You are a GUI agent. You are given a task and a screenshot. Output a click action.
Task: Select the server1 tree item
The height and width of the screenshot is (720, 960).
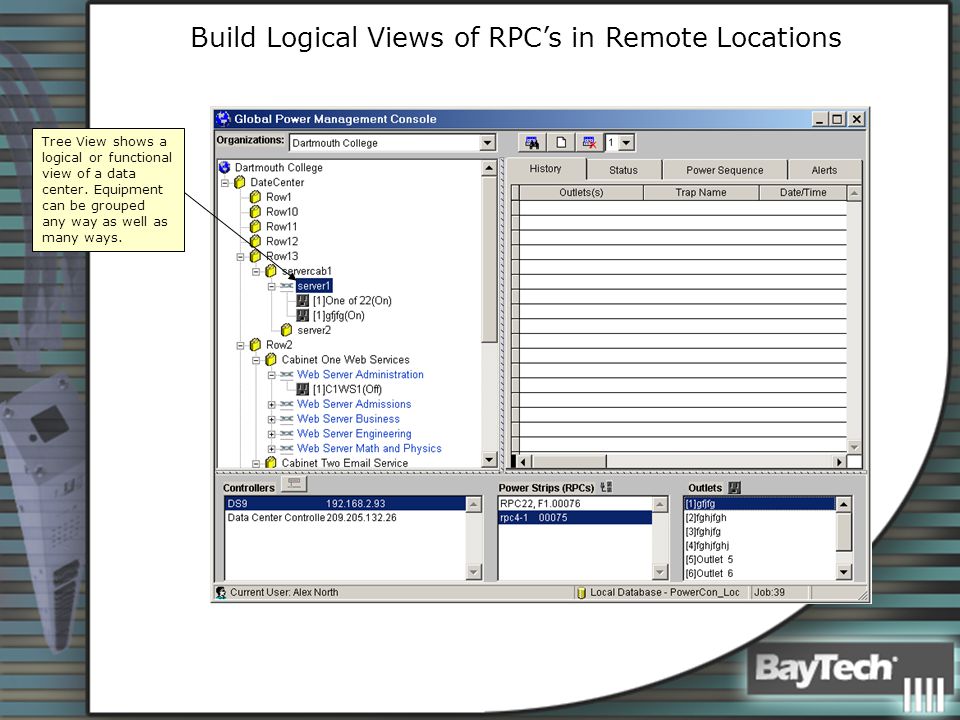point(313,286)
